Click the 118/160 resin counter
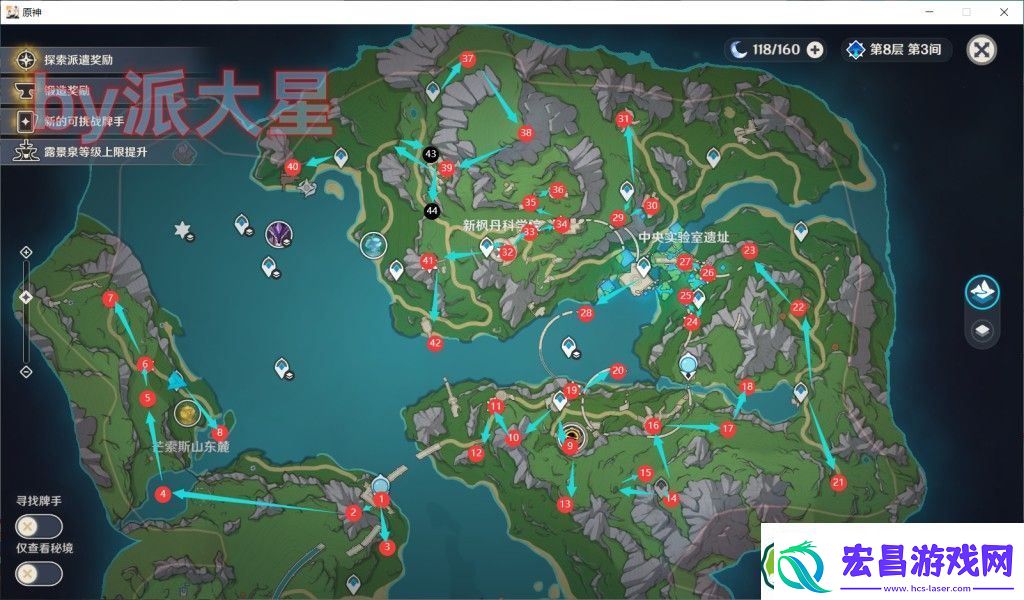 [x=775, y=50]
